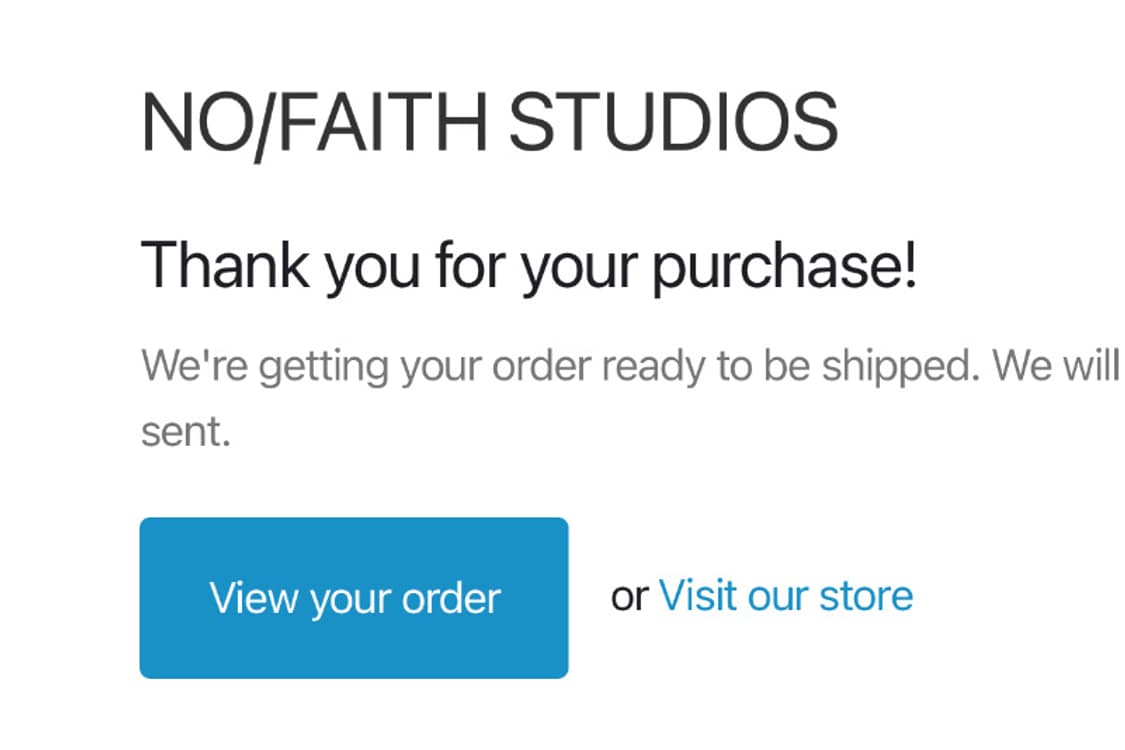Screen dimensions: 1125x750
Task: Click the word Thank in the heading
Action: (x=225, y=264)
